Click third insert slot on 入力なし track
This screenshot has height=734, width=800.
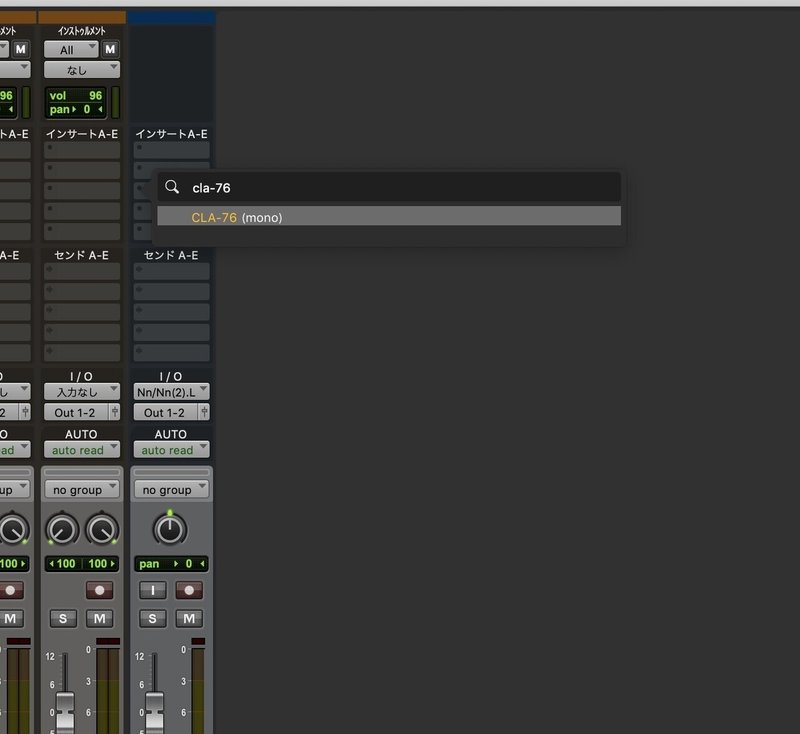click(x=82, y=191)
